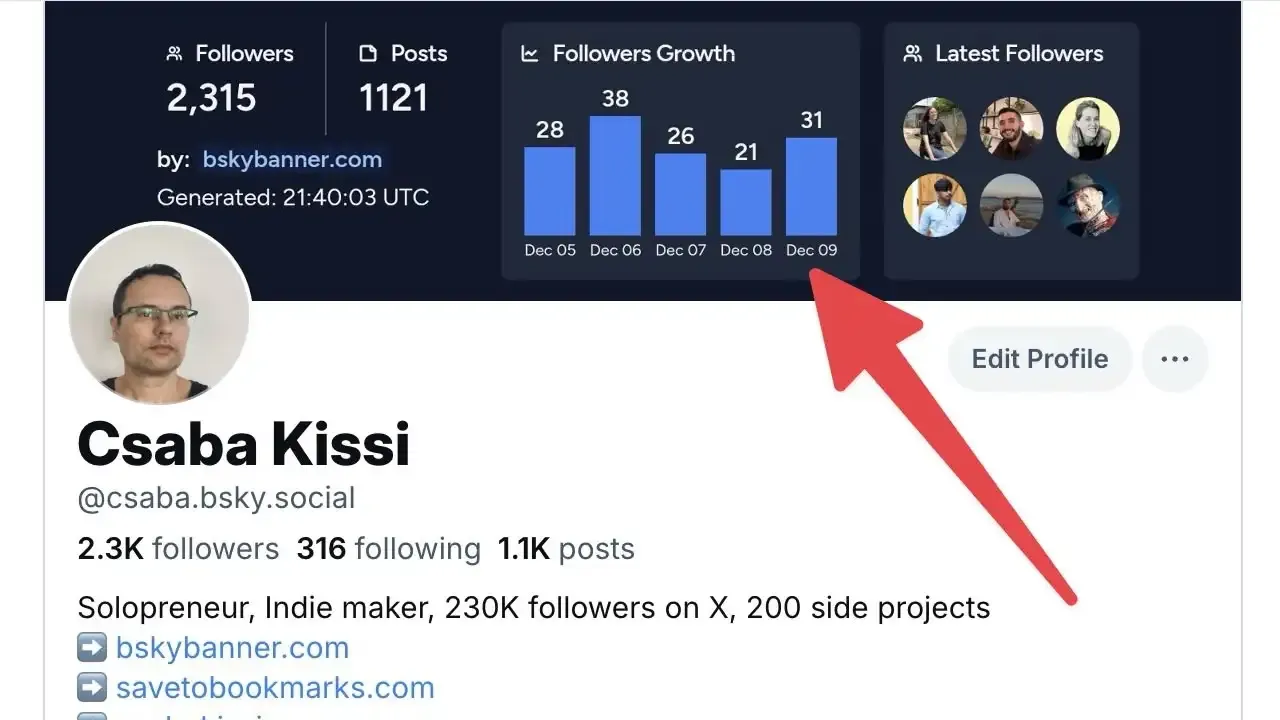Select the Dec 09 bar showing 31

click(x=811, y=187)
